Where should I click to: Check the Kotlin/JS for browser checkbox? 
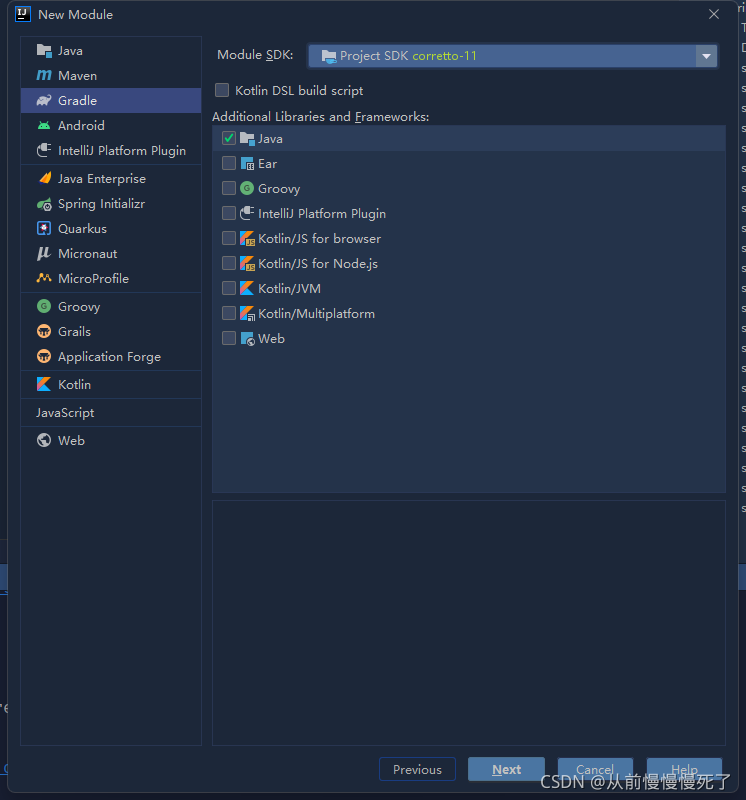(x=229, y=238)
